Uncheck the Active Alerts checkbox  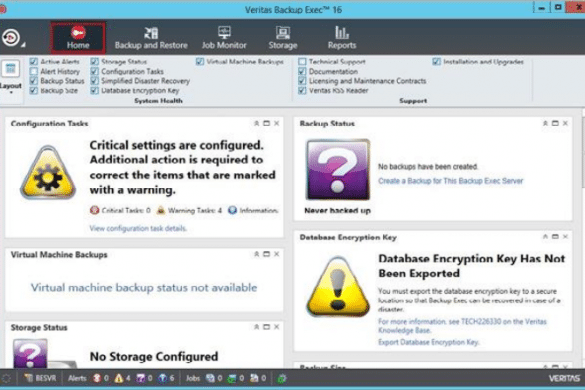click(x=34, y=62)
